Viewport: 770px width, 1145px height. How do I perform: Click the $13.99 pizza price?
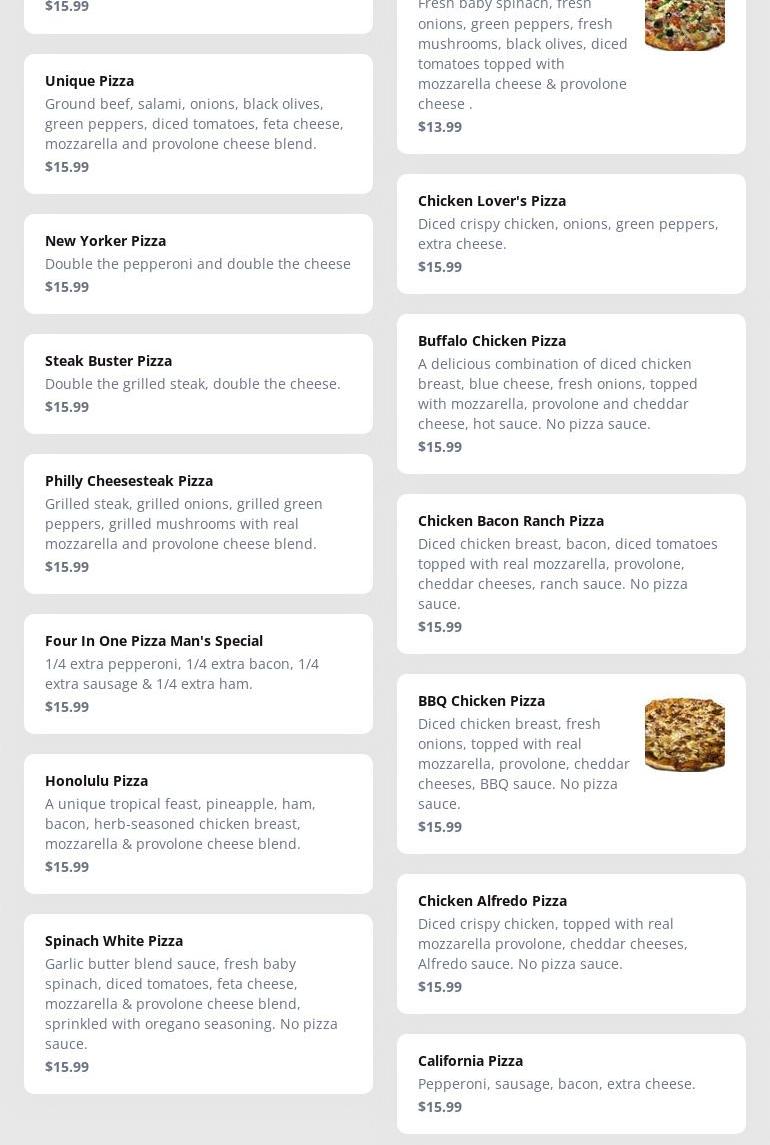pos(440,127)
